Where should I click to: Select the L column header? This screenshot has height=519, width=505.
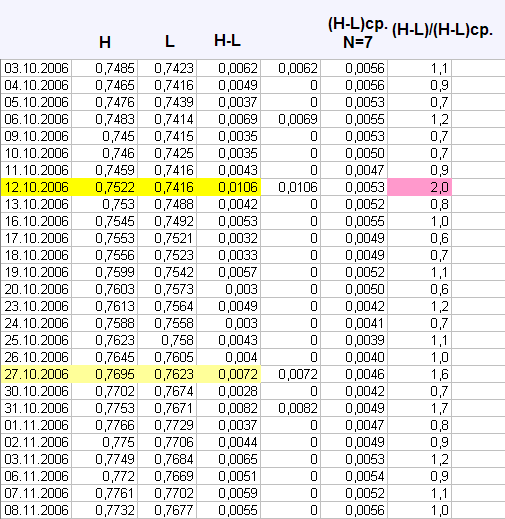point(170,42)
